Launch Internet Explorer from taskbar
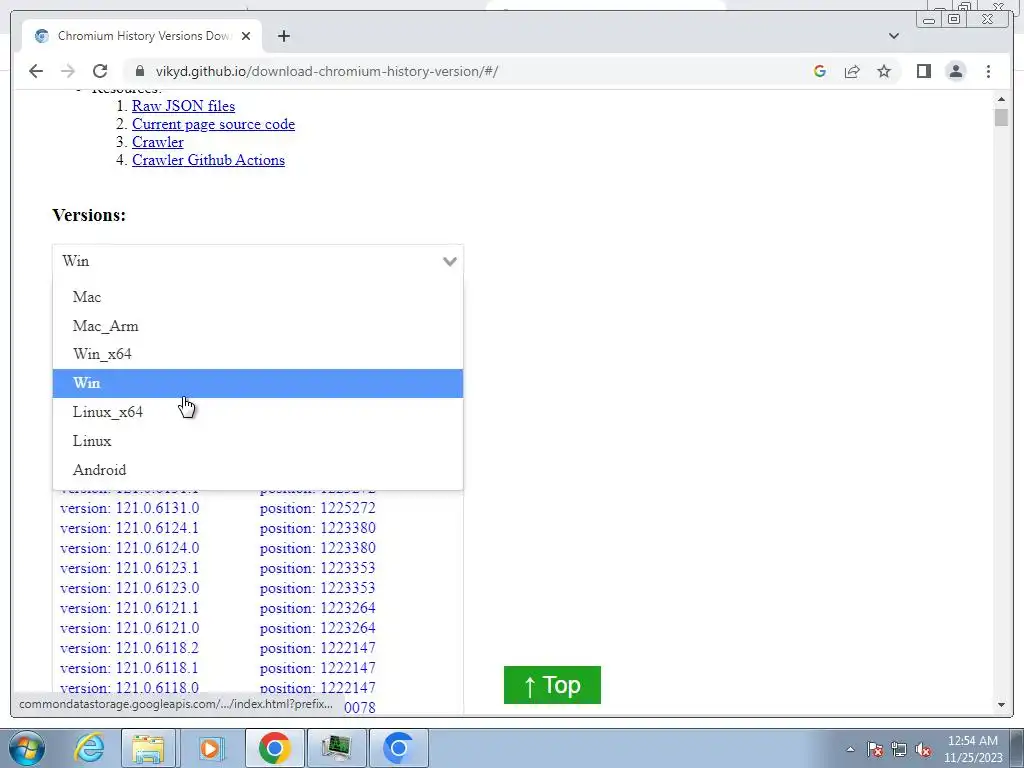The image size is (1024, 768). click(x=89, y=748)
